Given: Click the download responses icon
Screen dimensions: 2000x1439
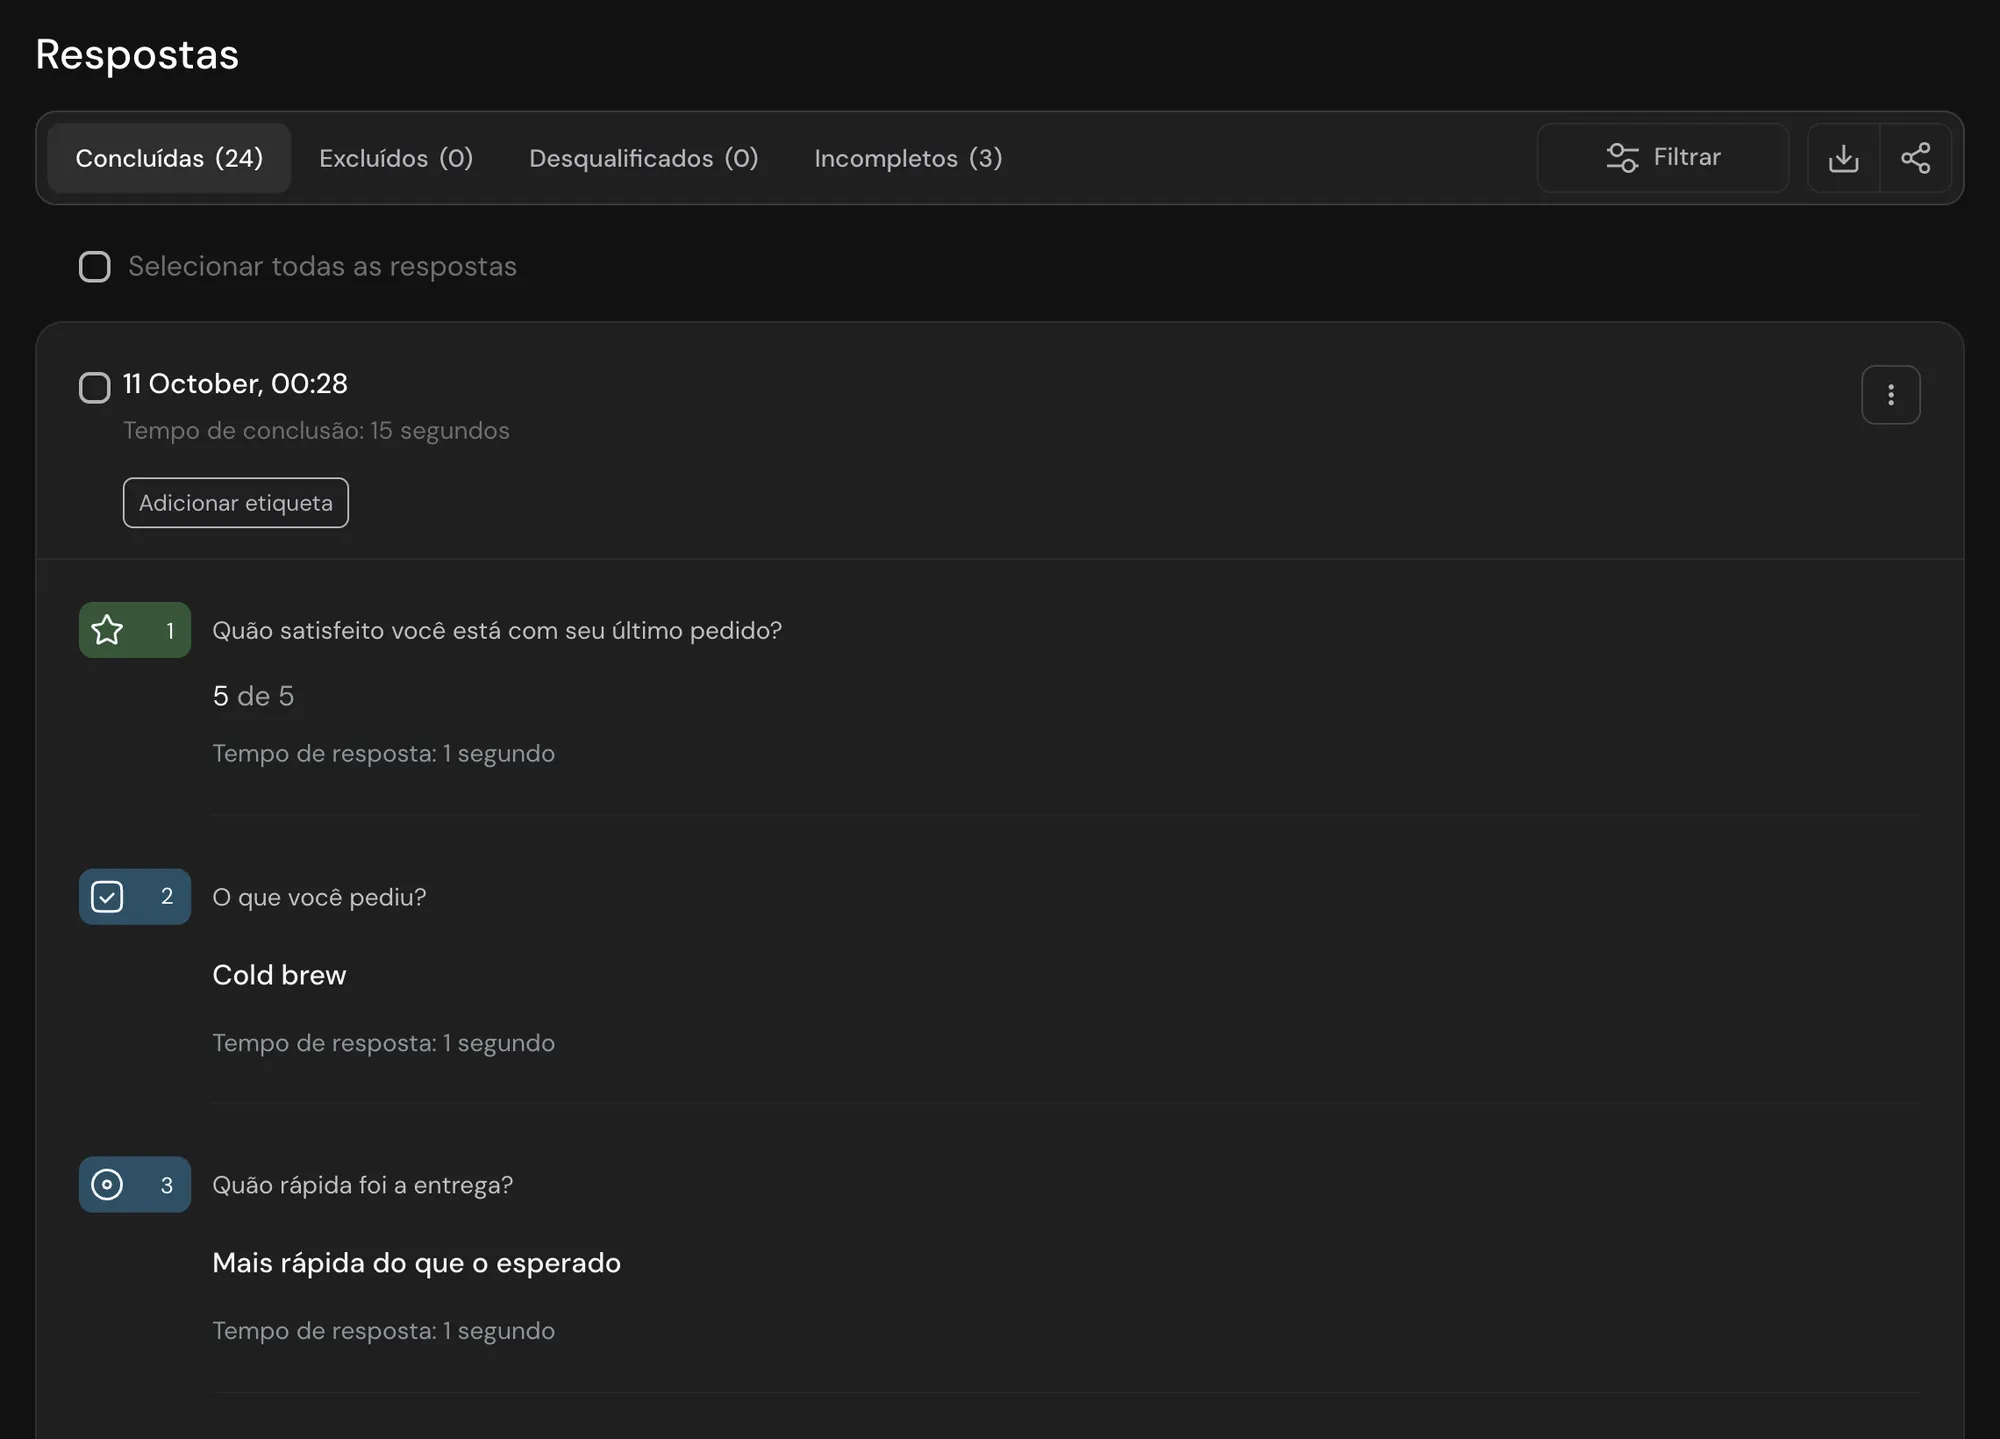Looking at the screenshot, I should click(1843, 158).
